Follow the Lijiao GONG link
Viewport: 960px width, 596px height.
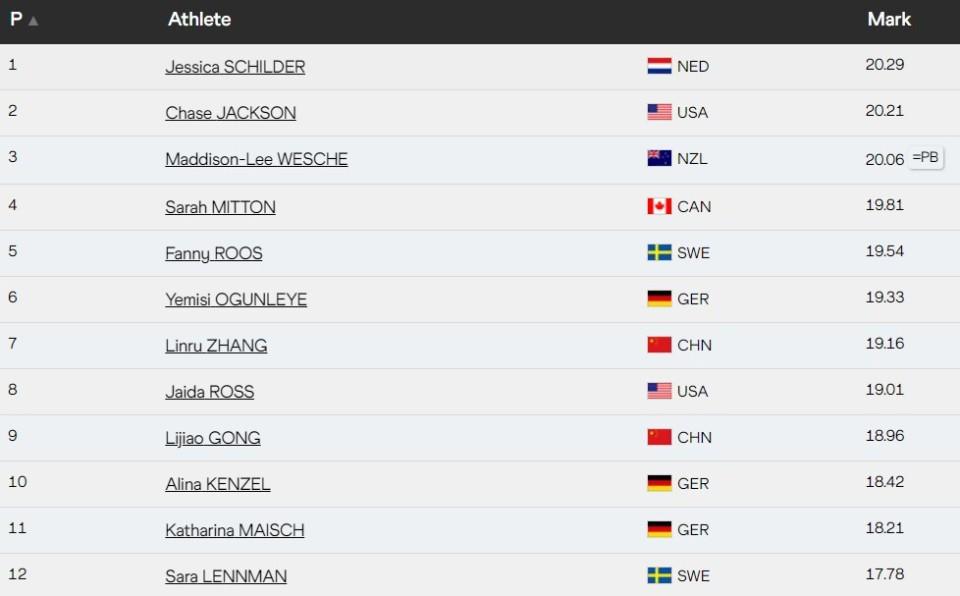213,438
